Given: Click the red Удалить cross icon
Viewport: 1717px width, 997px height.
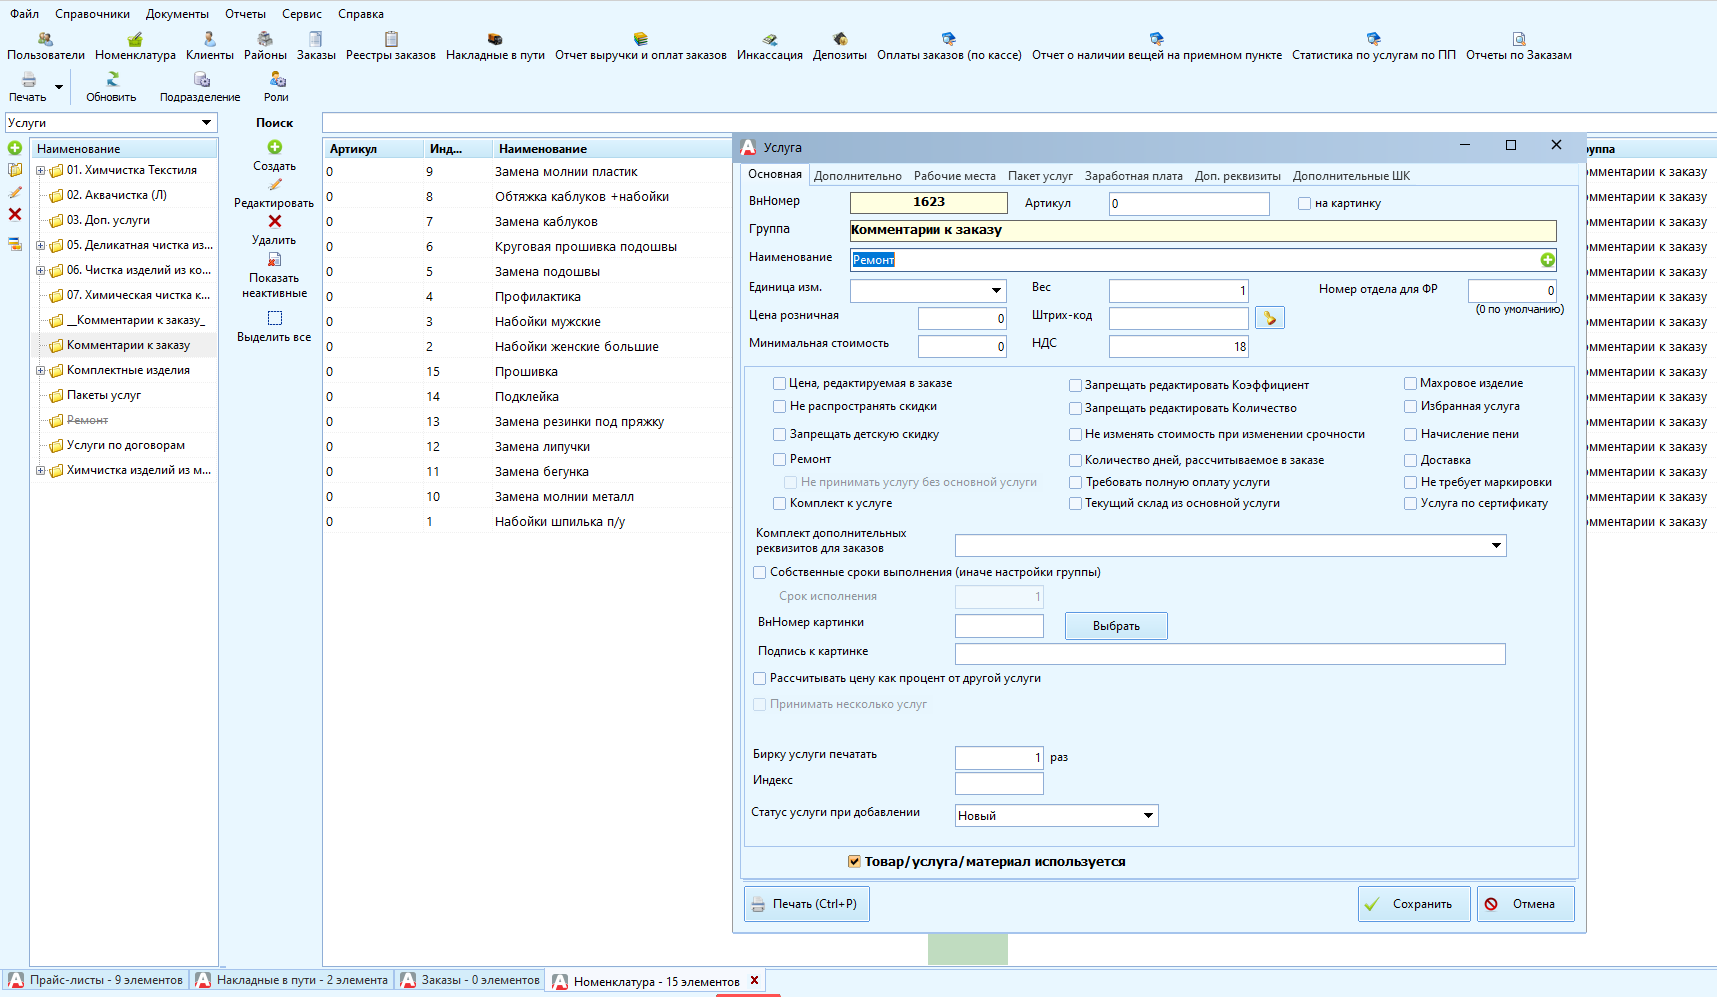Looking at the screenshot, I should (x=275, y=221).
